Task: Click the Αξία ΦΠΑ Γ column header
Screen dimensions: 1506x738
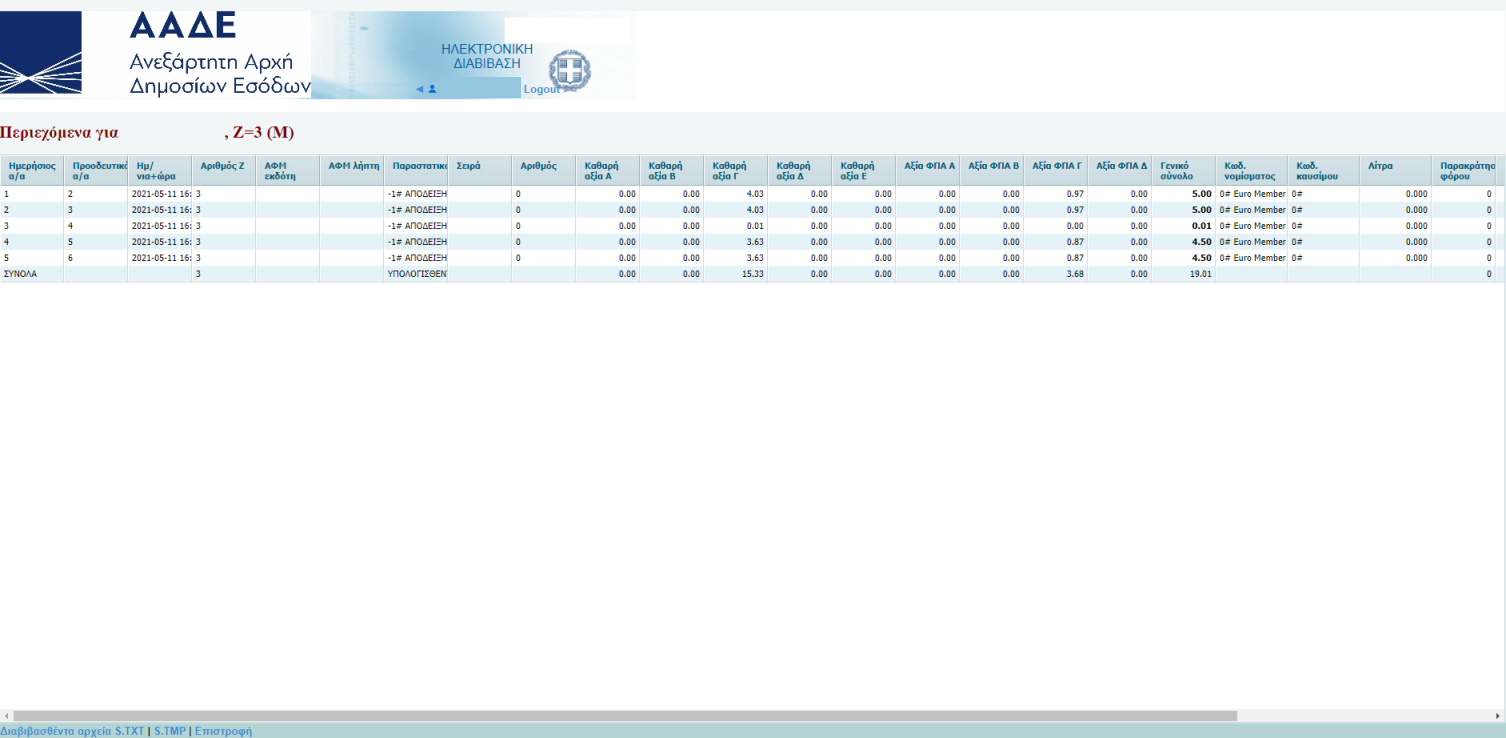Action: click(1056, 166)
